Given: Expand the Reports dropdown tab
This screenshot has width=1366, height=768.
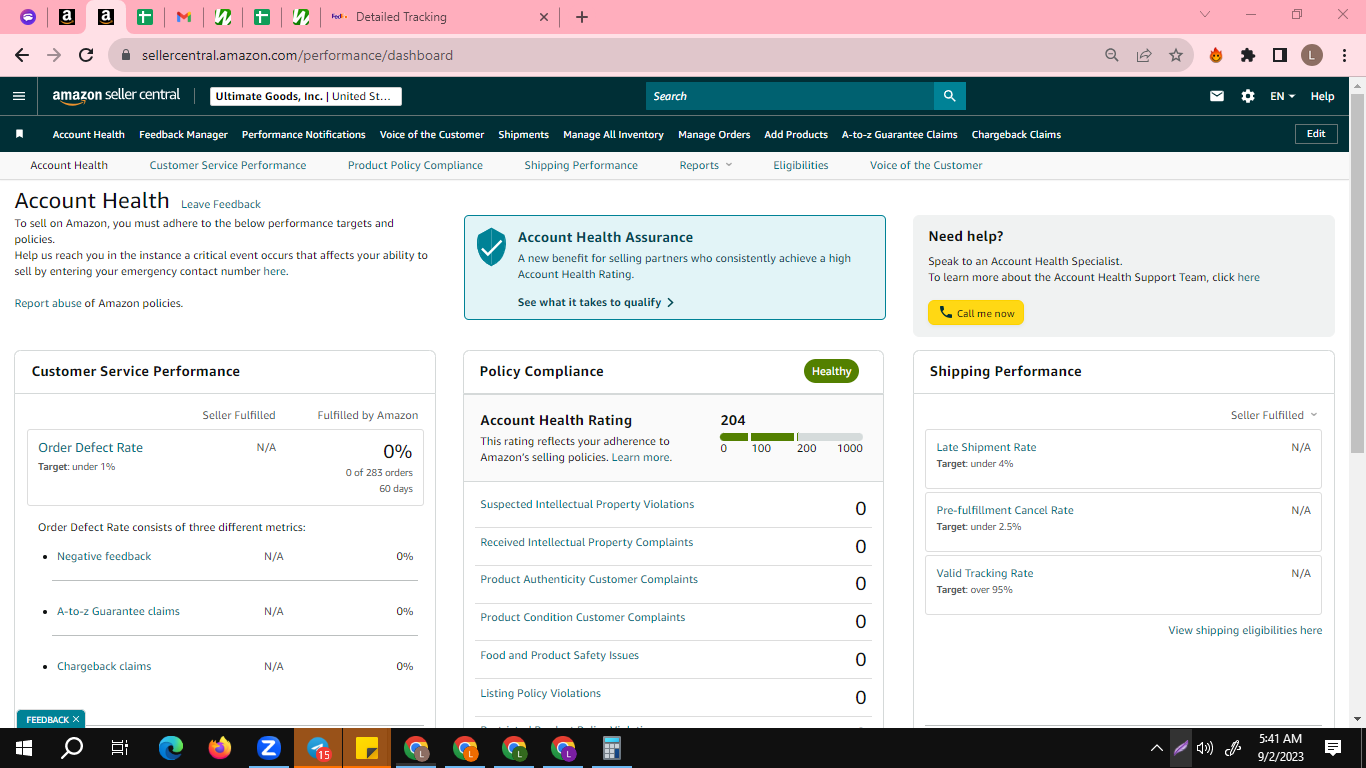Looking at the screenshot, I should pyautogui.click(x=705, y=165).
